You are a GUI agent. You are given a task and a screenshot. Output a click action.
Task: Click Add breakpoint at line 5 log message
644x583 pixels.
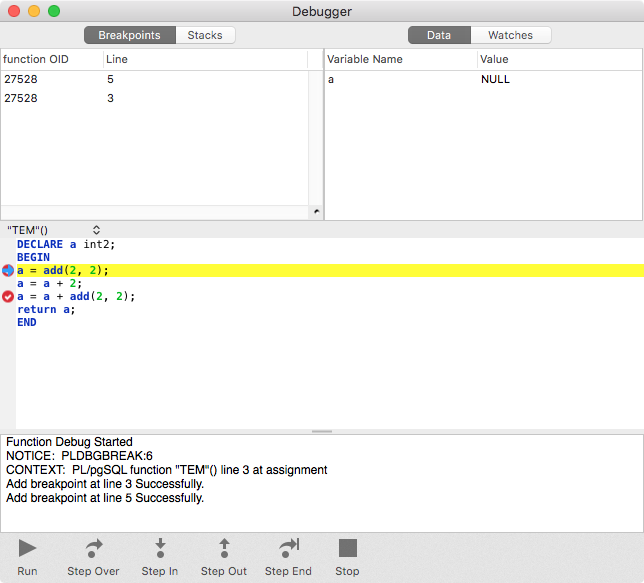pyautogui.click(x=105, y=498)
